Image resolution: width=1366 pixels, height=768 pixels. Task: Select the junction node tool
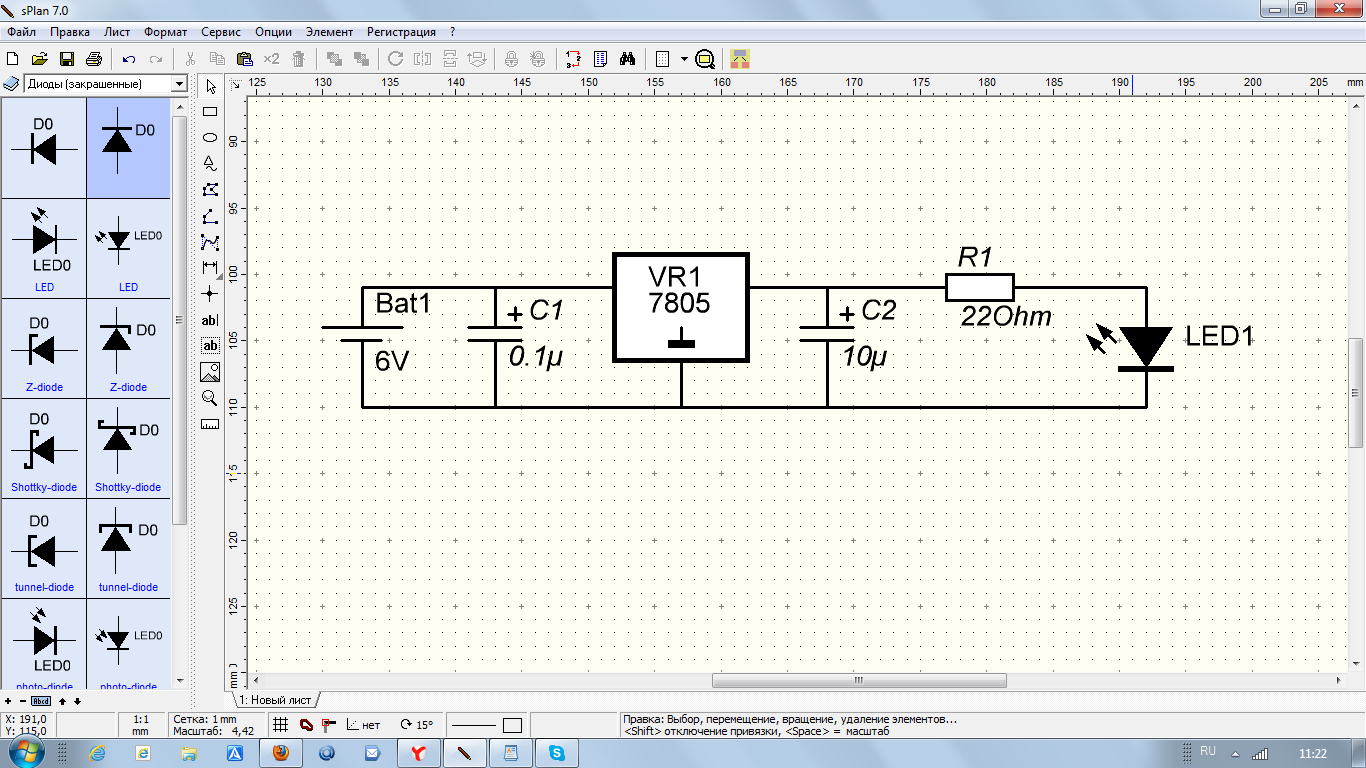pos(210,293)
